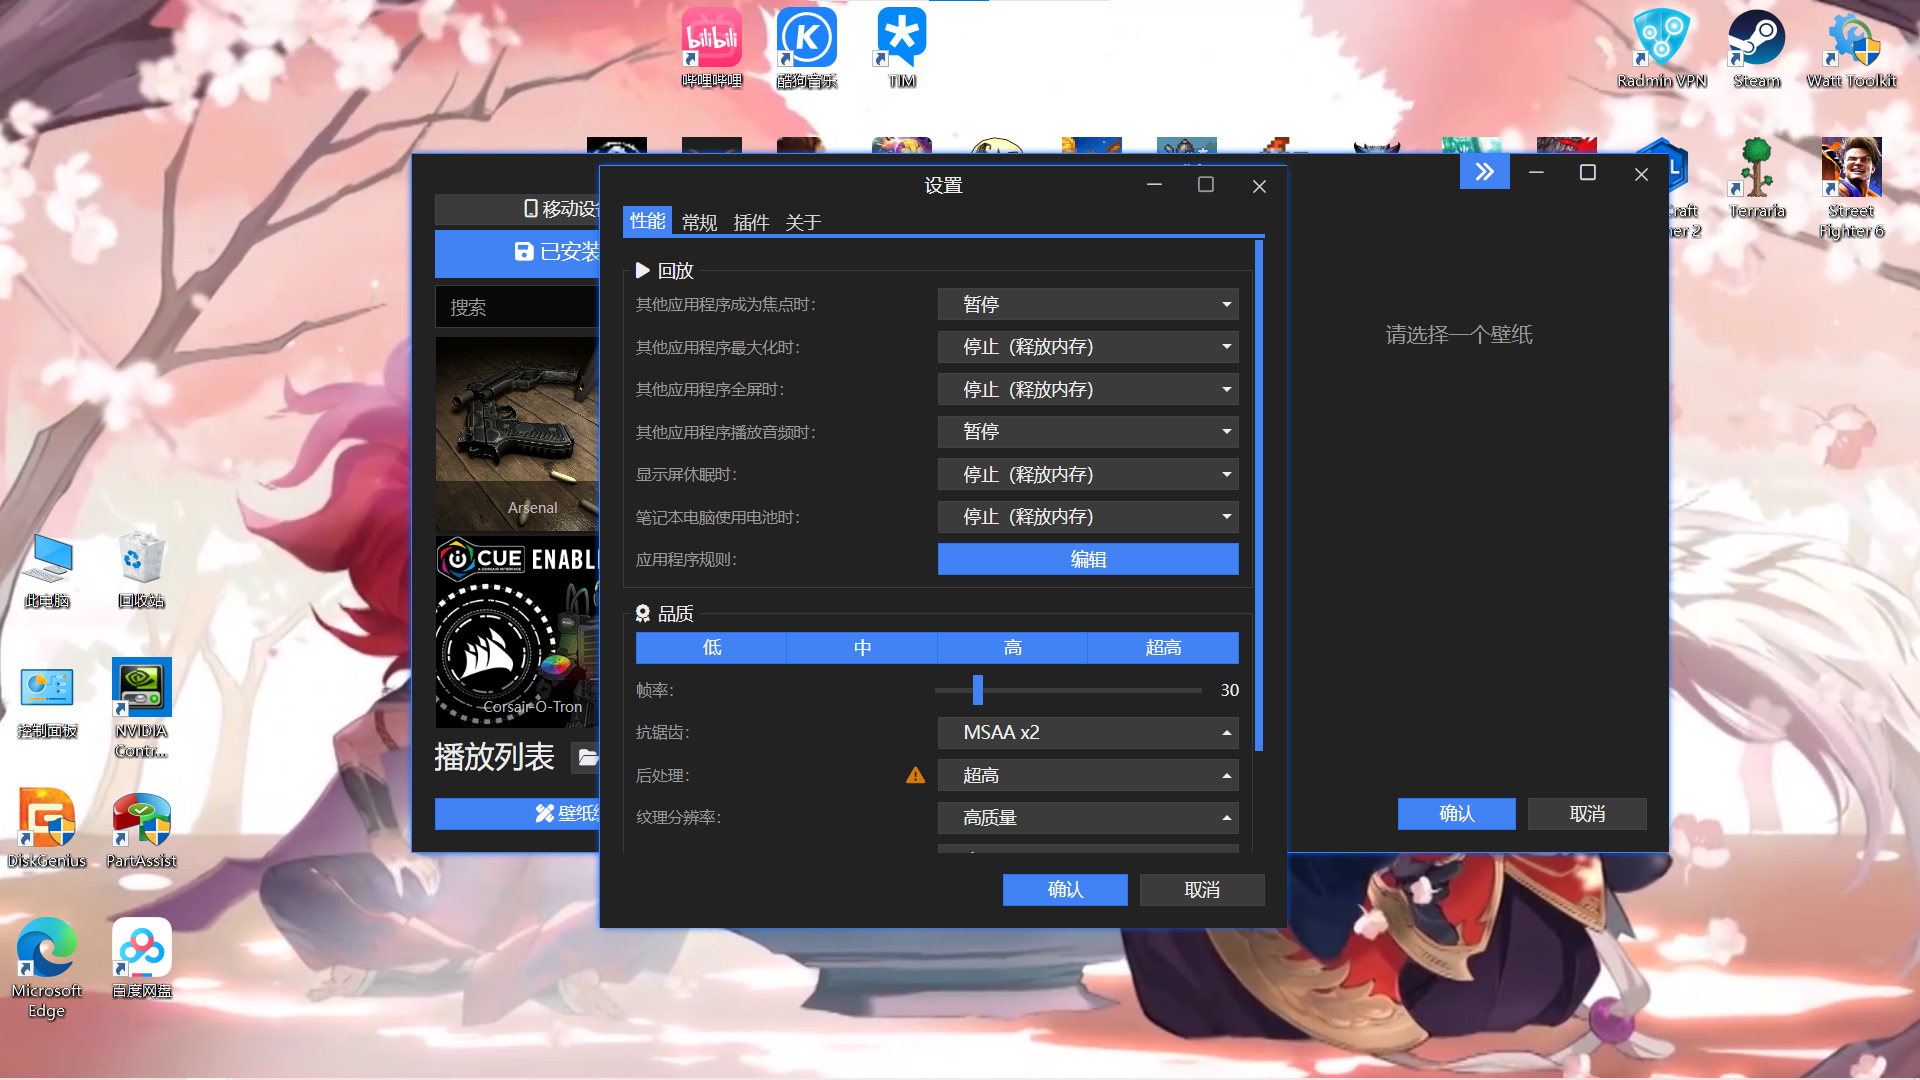The width and height of the screenshot is (1920, 1080).
Task: Click the 移动设备 button in main window
Action: point(517,209)
